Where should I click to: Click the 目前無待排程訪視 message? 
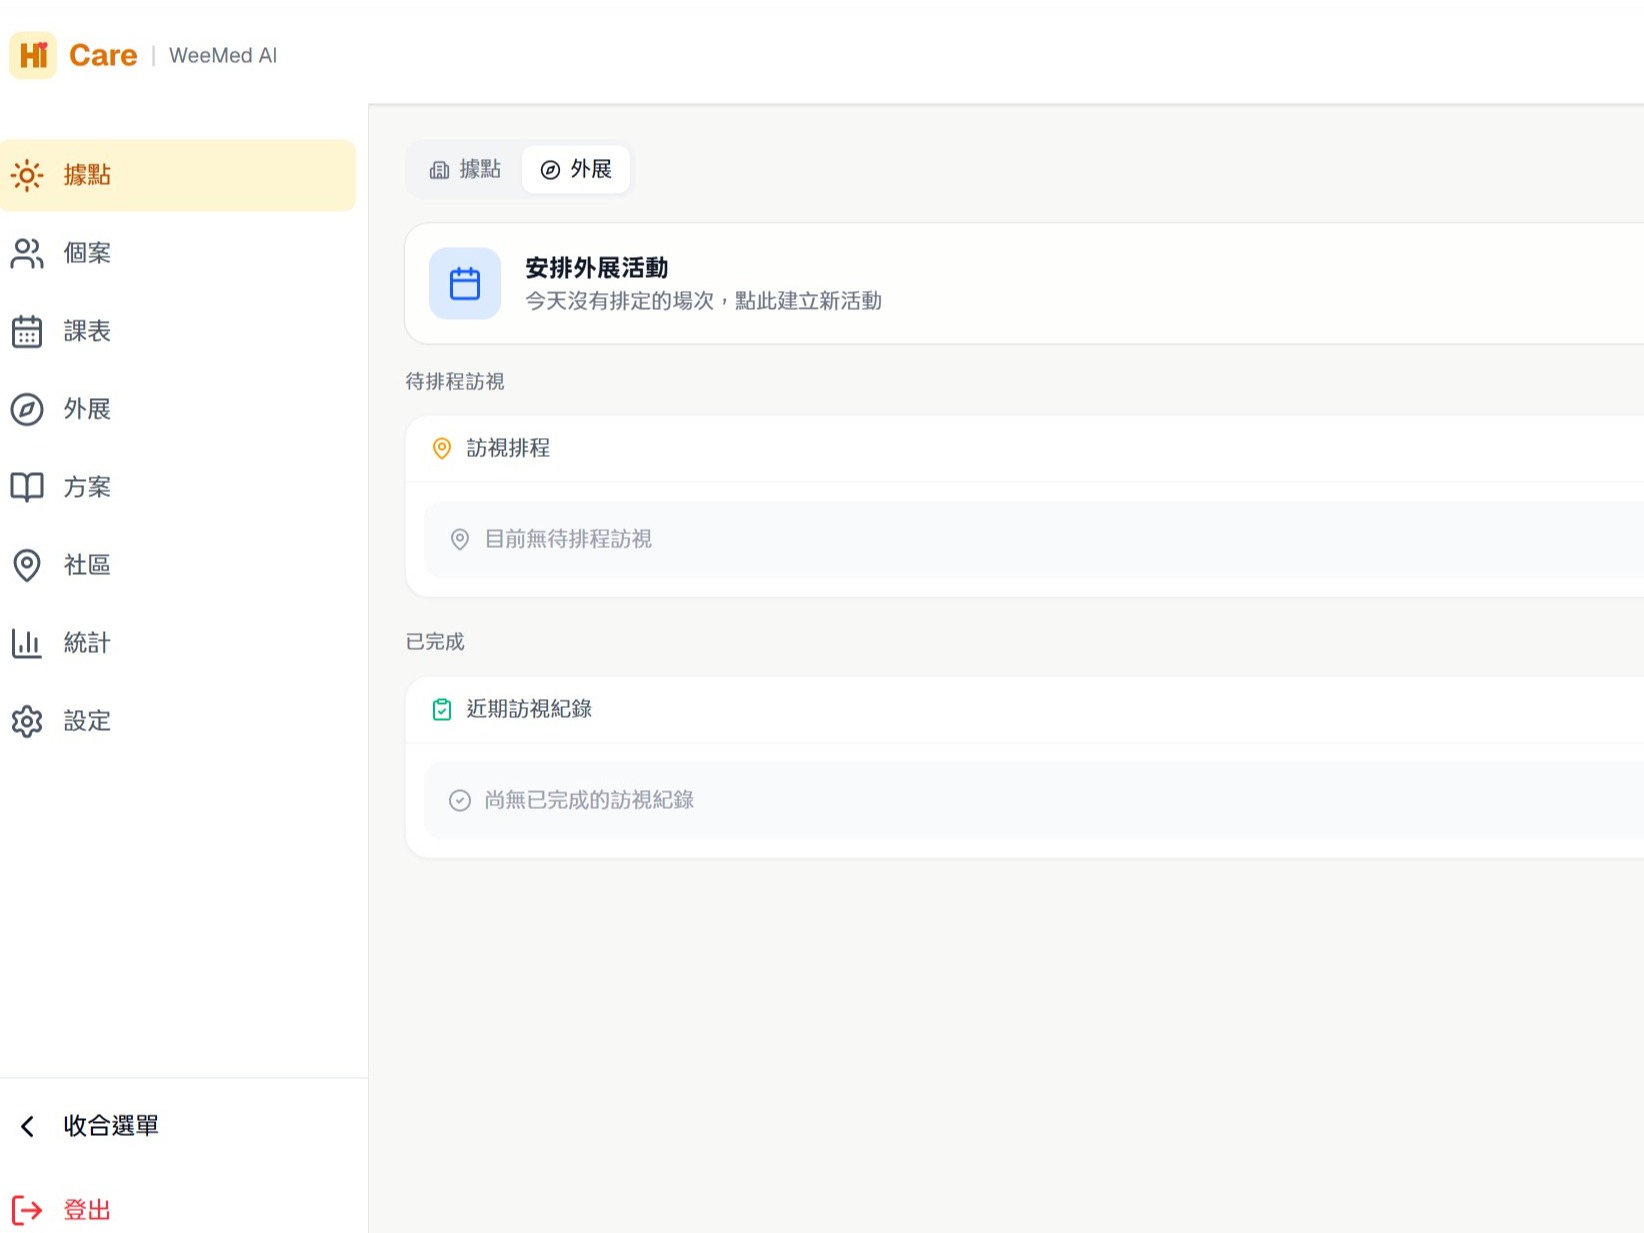pyautogui.click(x=568, y=540)
